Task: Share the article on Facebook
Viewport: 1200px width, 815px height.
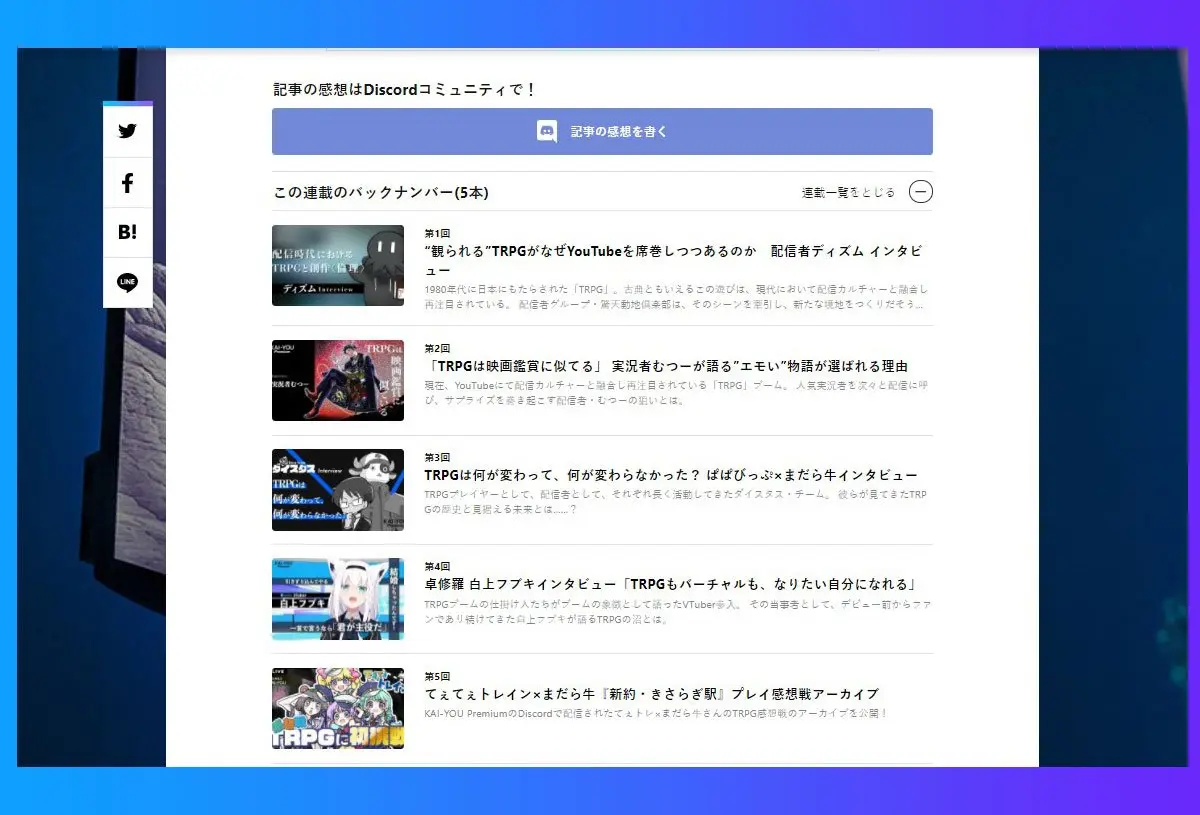Action: pyautogui.click(x=127, y=183)
